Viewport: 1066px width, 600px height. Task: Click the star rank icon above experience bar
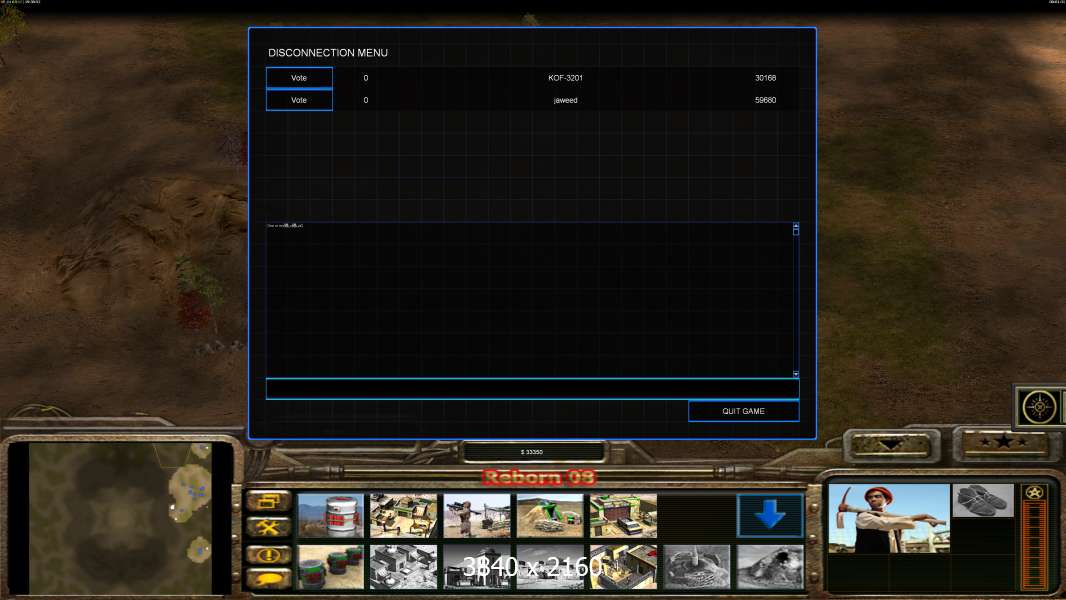[x=1034, y=493]
